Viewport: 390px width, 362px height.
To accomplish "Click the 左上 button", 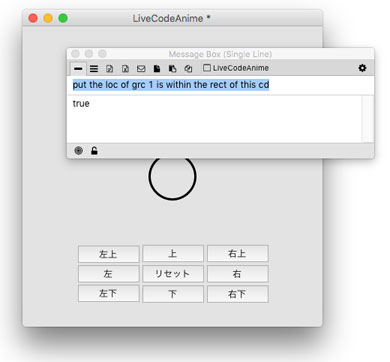I will 109,254.
